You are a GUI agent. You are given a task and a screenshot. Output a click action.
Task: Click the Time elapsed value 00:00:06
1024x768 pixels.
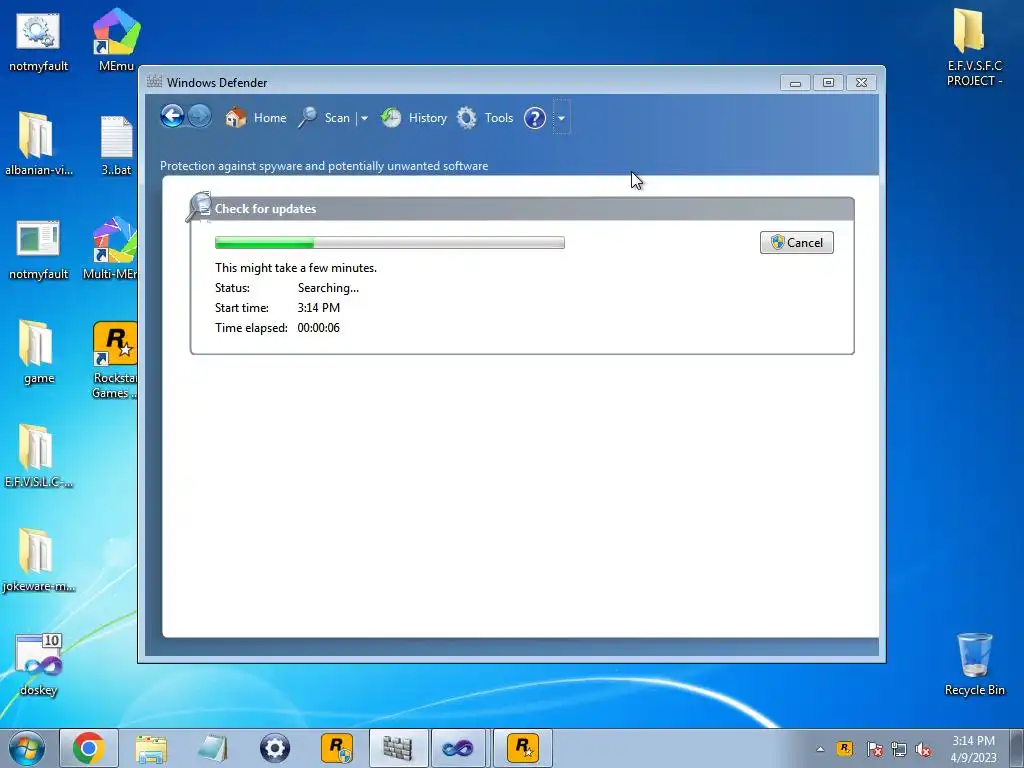click(x=319, y=328)
